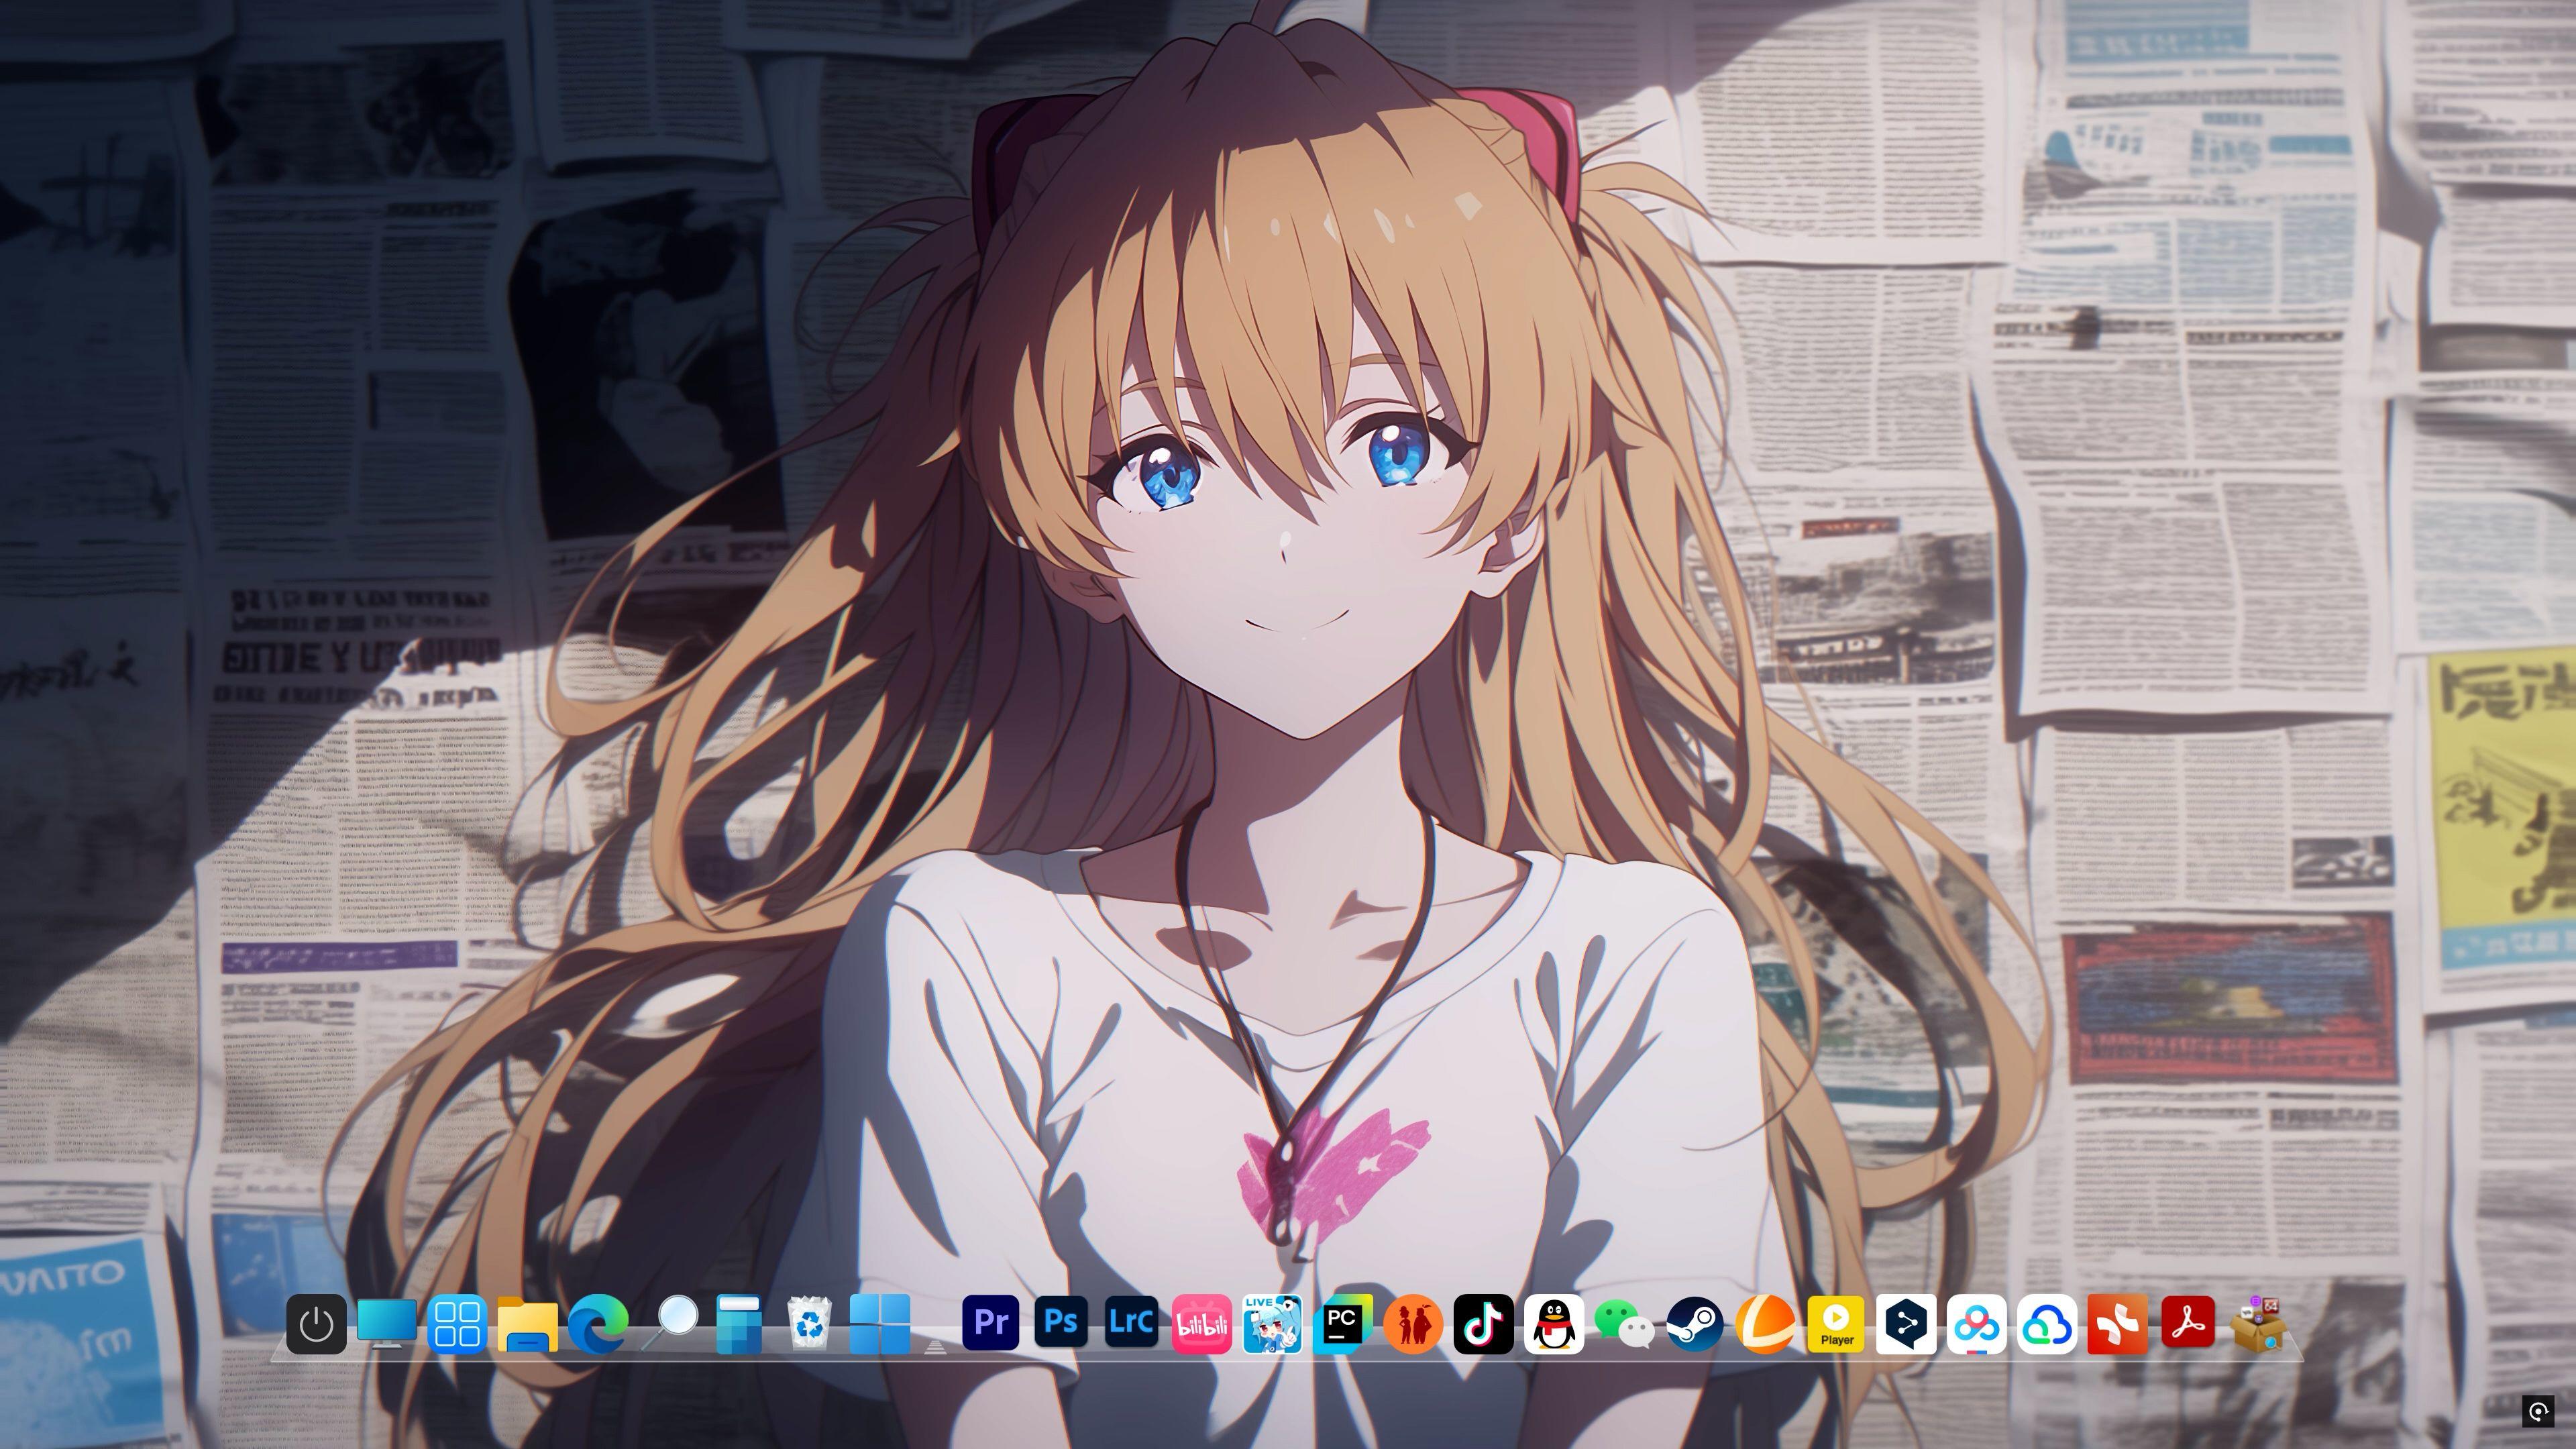
Task: Open the cardboard box software icon
Action: click(x=2259, y=1325)
